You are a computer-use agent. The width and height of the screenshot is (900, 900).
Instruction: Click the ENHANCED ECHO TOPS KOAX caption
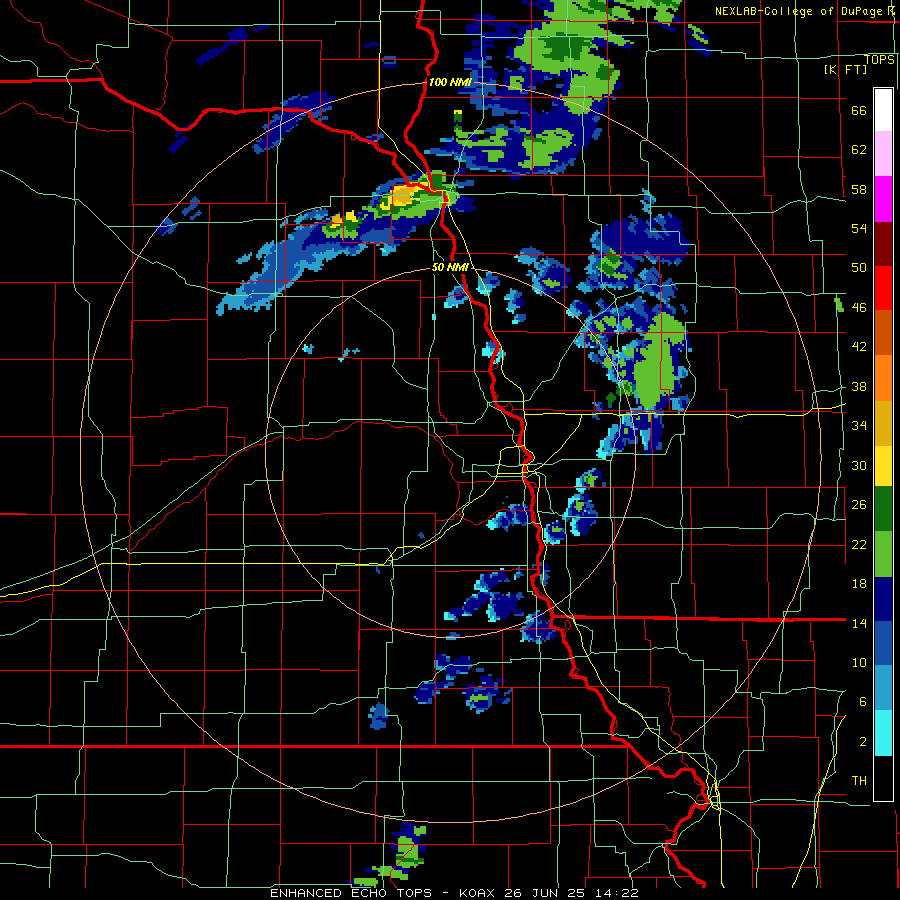tap(454, 893)
